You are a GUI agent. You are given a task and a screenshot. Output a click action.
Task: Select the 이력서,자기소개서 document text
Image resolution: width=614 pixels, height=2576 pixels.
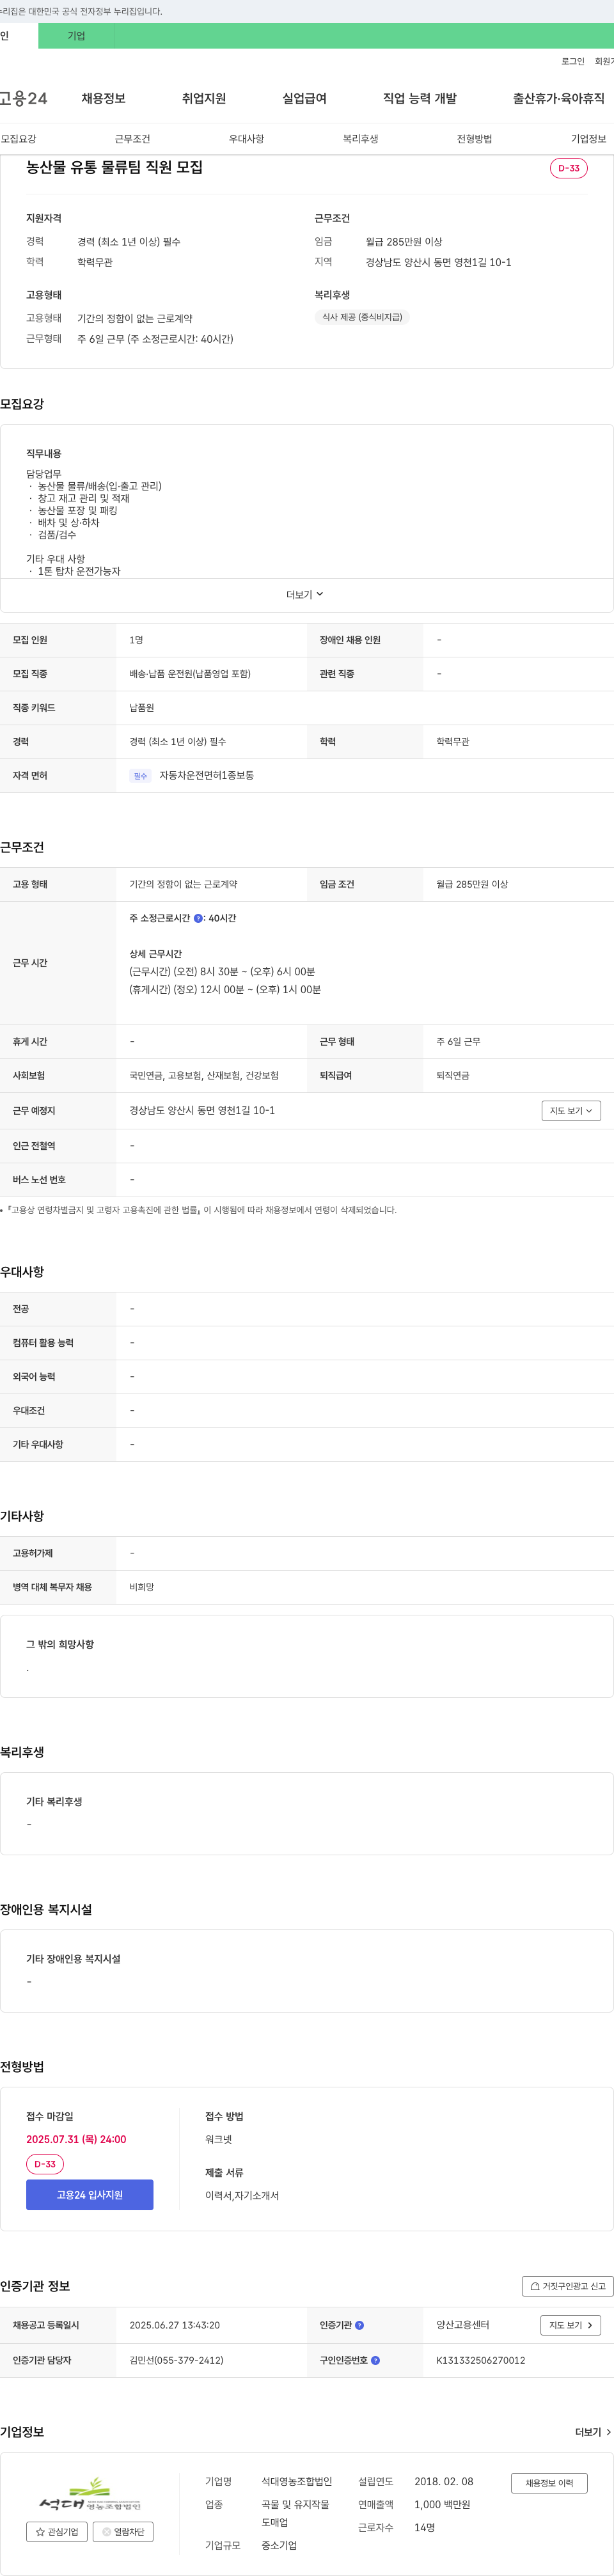242,2196
